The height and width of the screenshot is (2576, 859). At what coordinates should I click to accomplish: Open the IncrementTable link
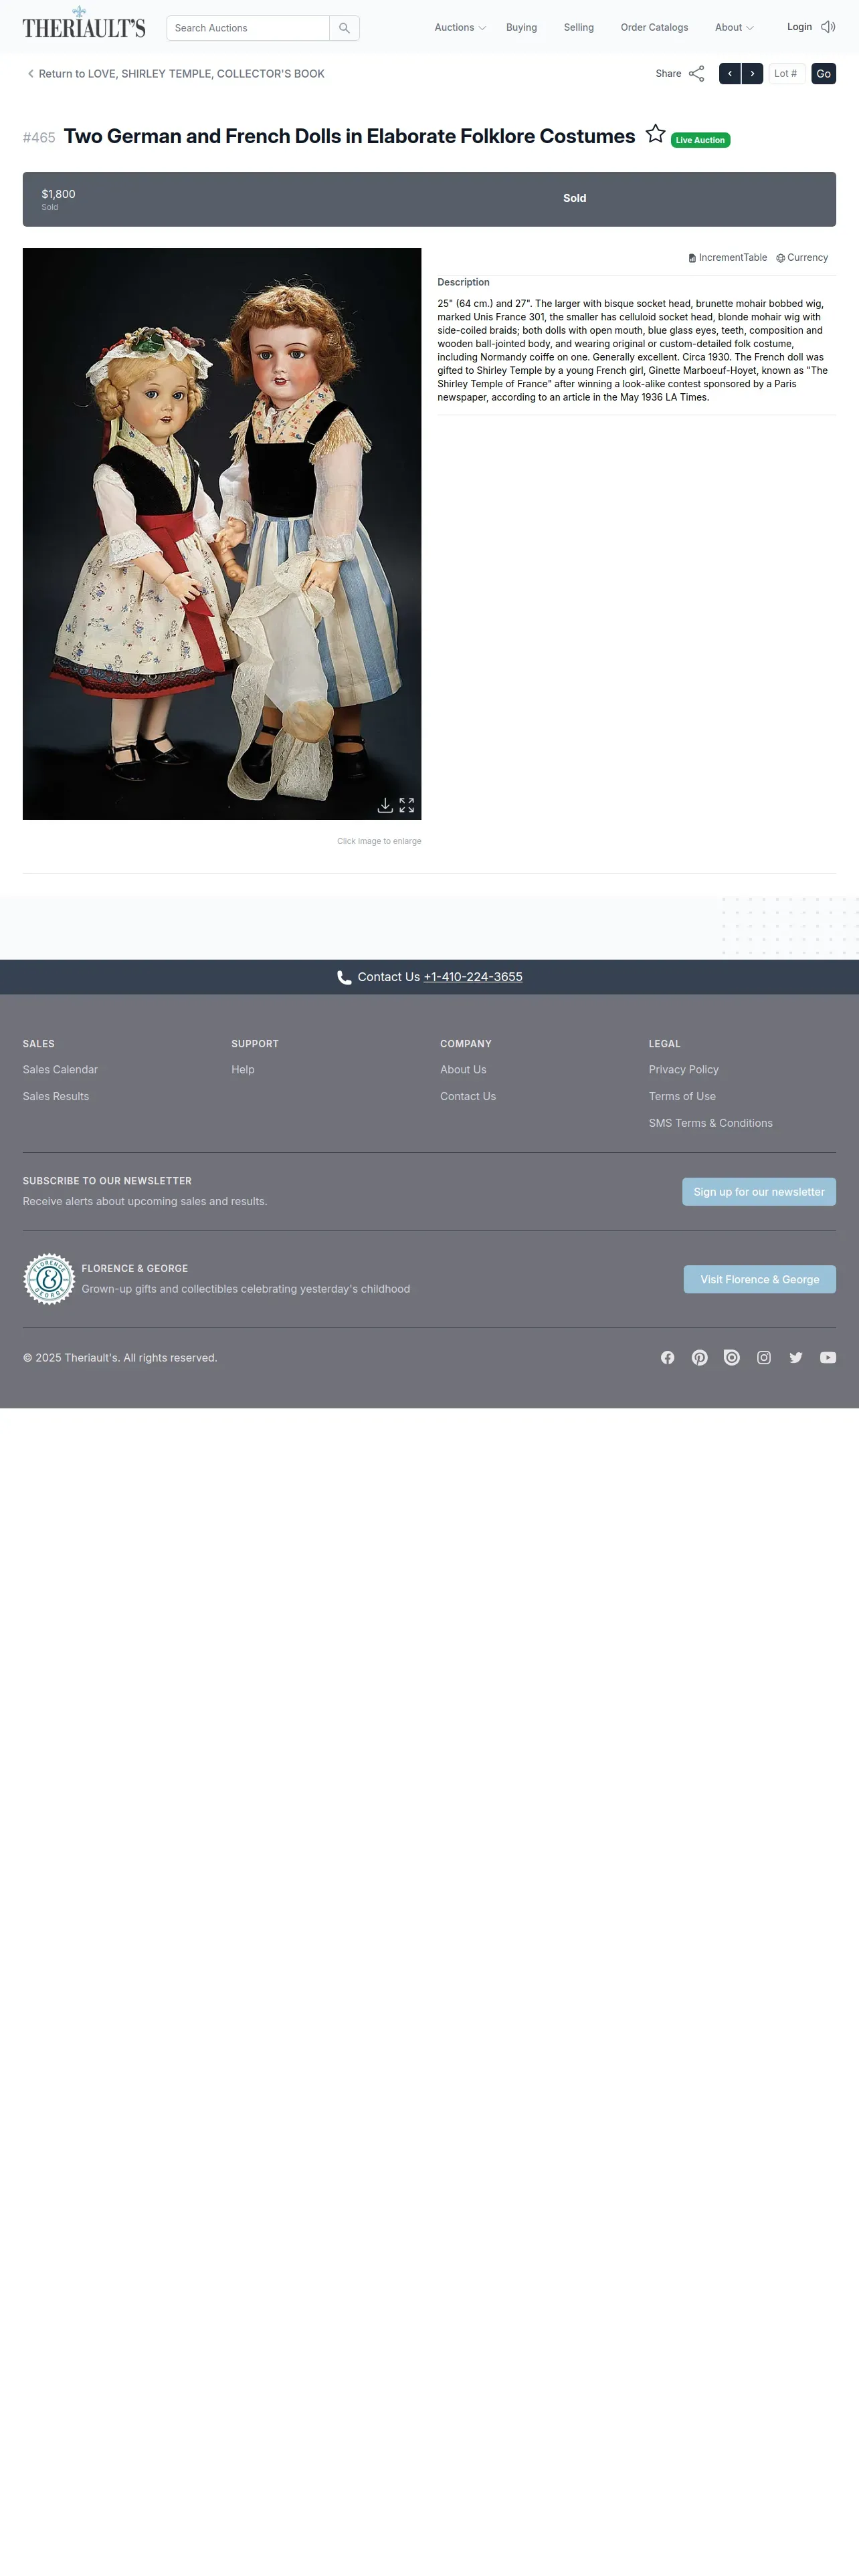click(728, 258)
